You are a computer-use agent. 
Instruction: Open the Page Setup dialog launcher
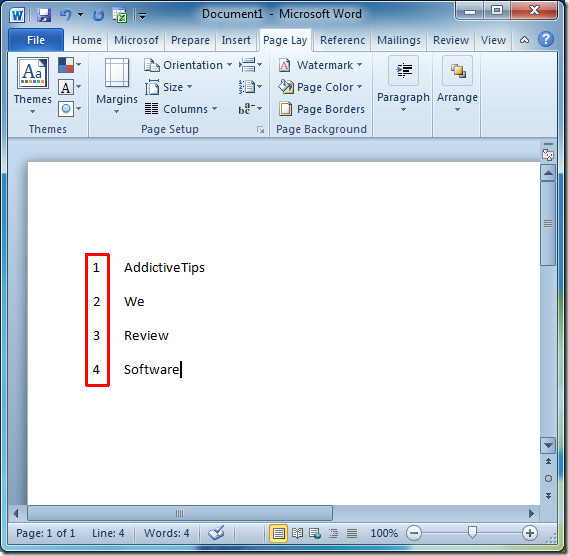click(260, 130)
